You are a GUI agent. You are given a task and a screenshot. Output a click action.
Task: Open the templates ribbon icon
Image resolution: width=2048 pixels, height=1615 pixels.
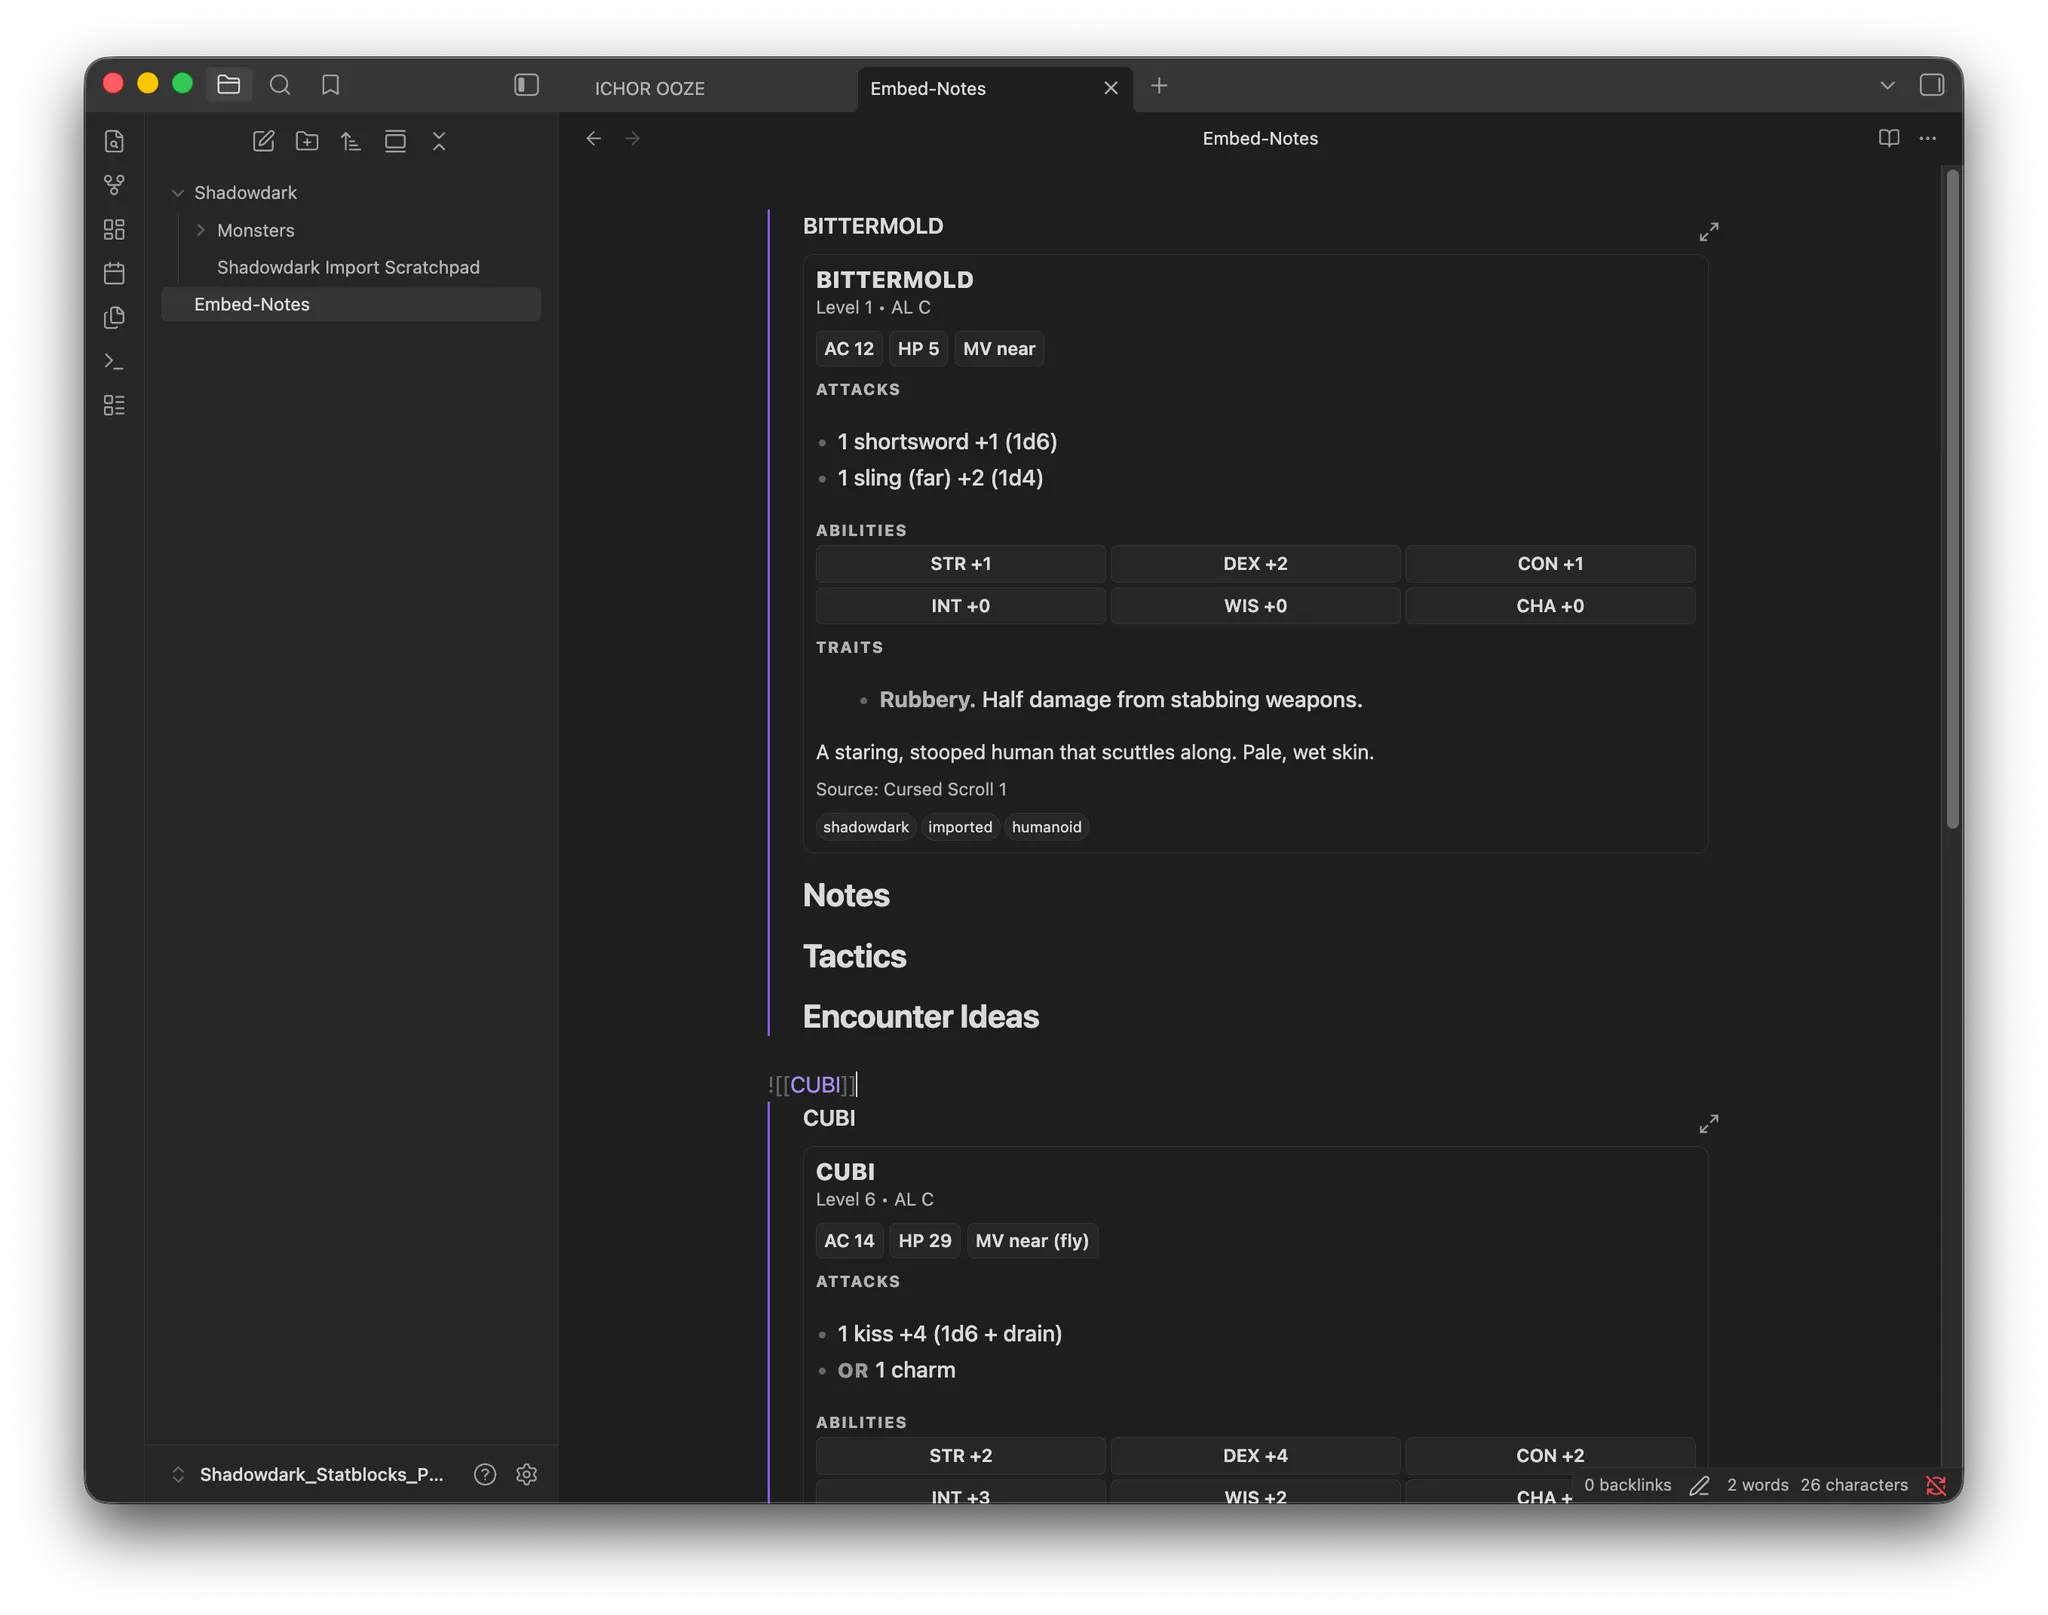114,317
